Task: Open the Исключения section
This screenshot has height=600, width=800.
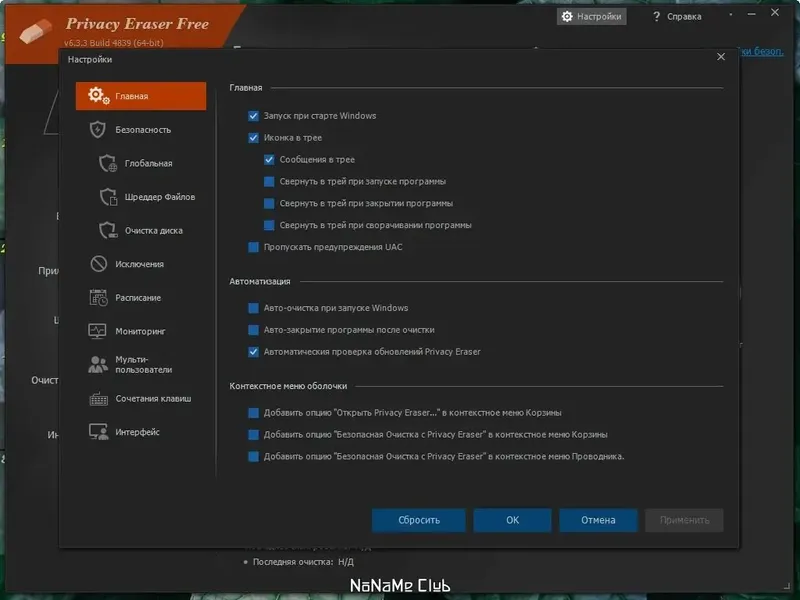Action: [x=141, y=264]
